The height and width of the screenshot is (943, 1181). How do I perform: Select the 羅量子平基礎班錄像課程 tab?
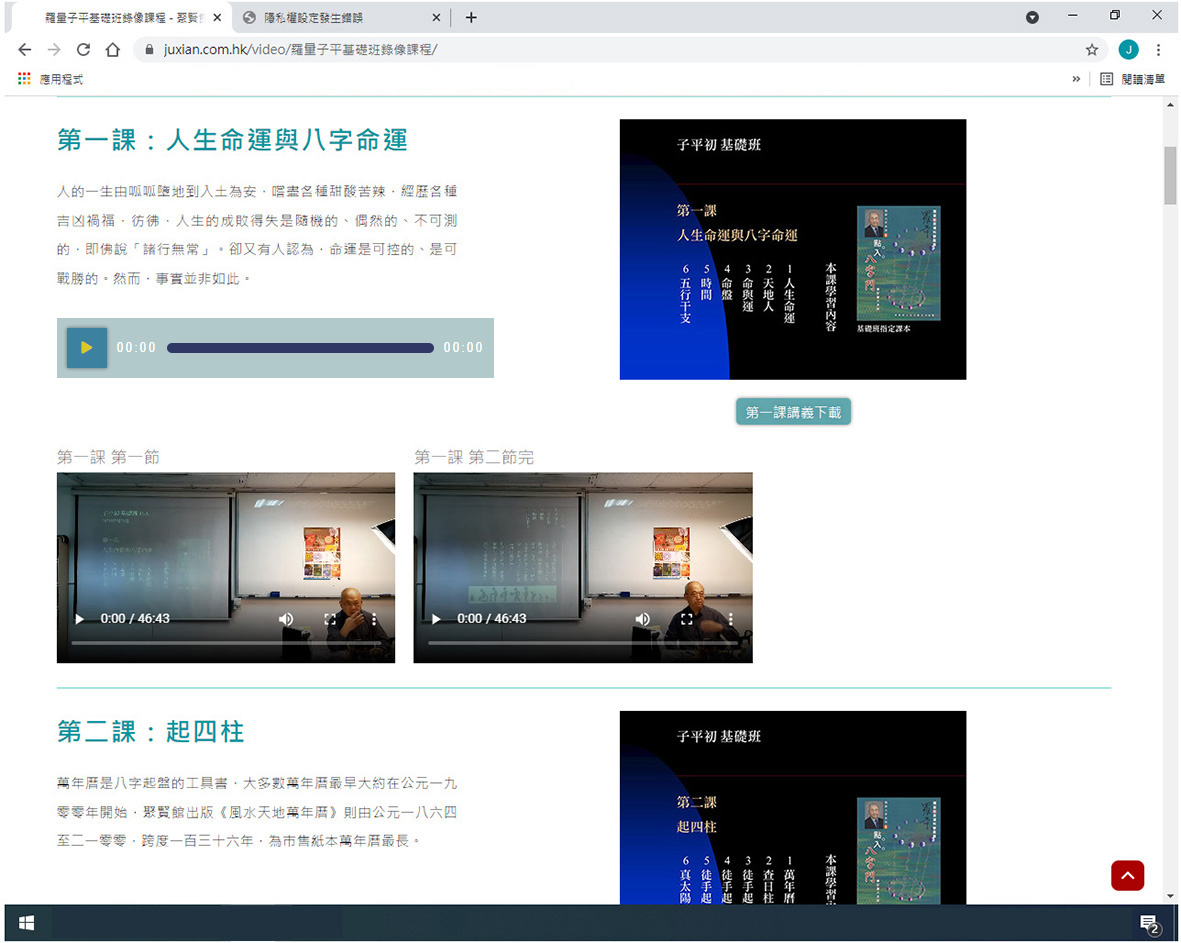point(121,17)
